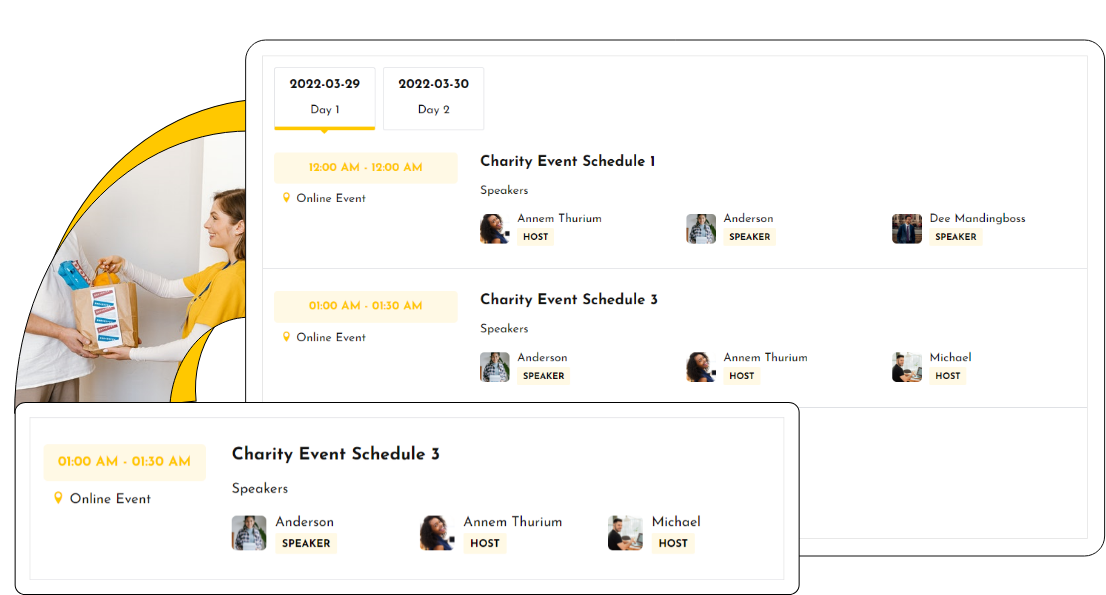
Task: Click SPEAKER badge under Dee Mandingboss
Action: click(x=955, y=237)
